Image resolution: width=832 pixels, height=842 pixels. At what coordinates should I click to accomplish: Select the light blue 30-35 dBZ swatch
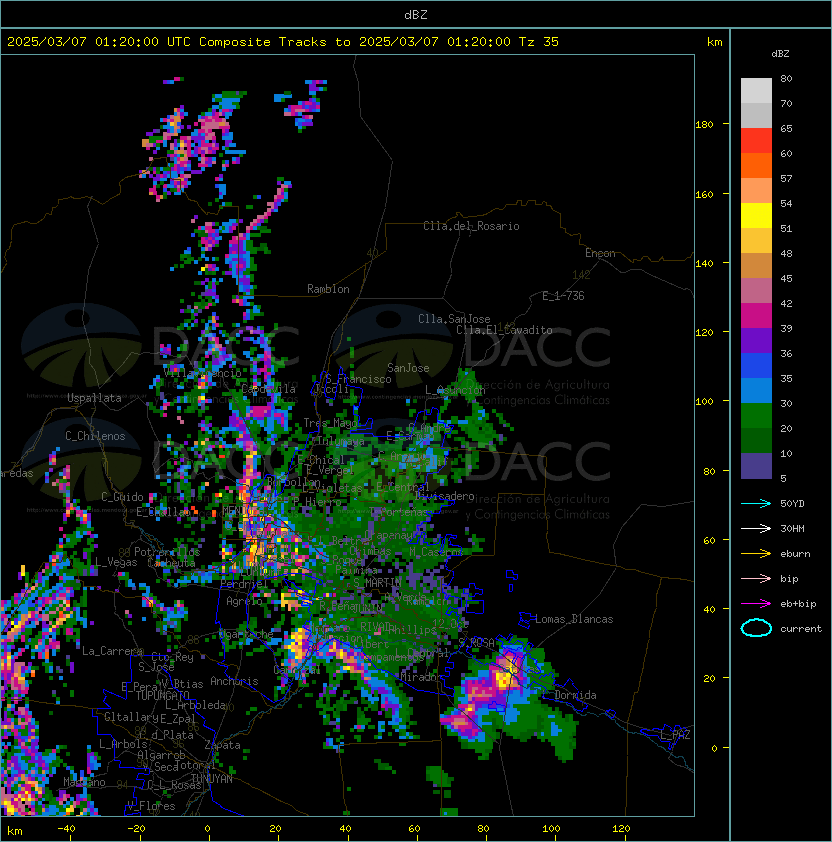pyautogui.click(x=756, y=390)
